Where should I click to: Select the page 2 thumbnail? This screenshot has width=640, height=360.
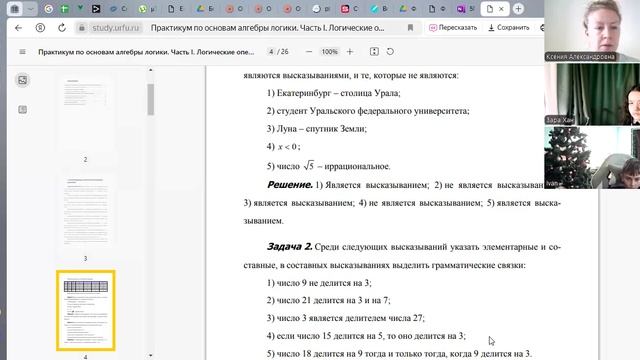click(x=85, y=114)
